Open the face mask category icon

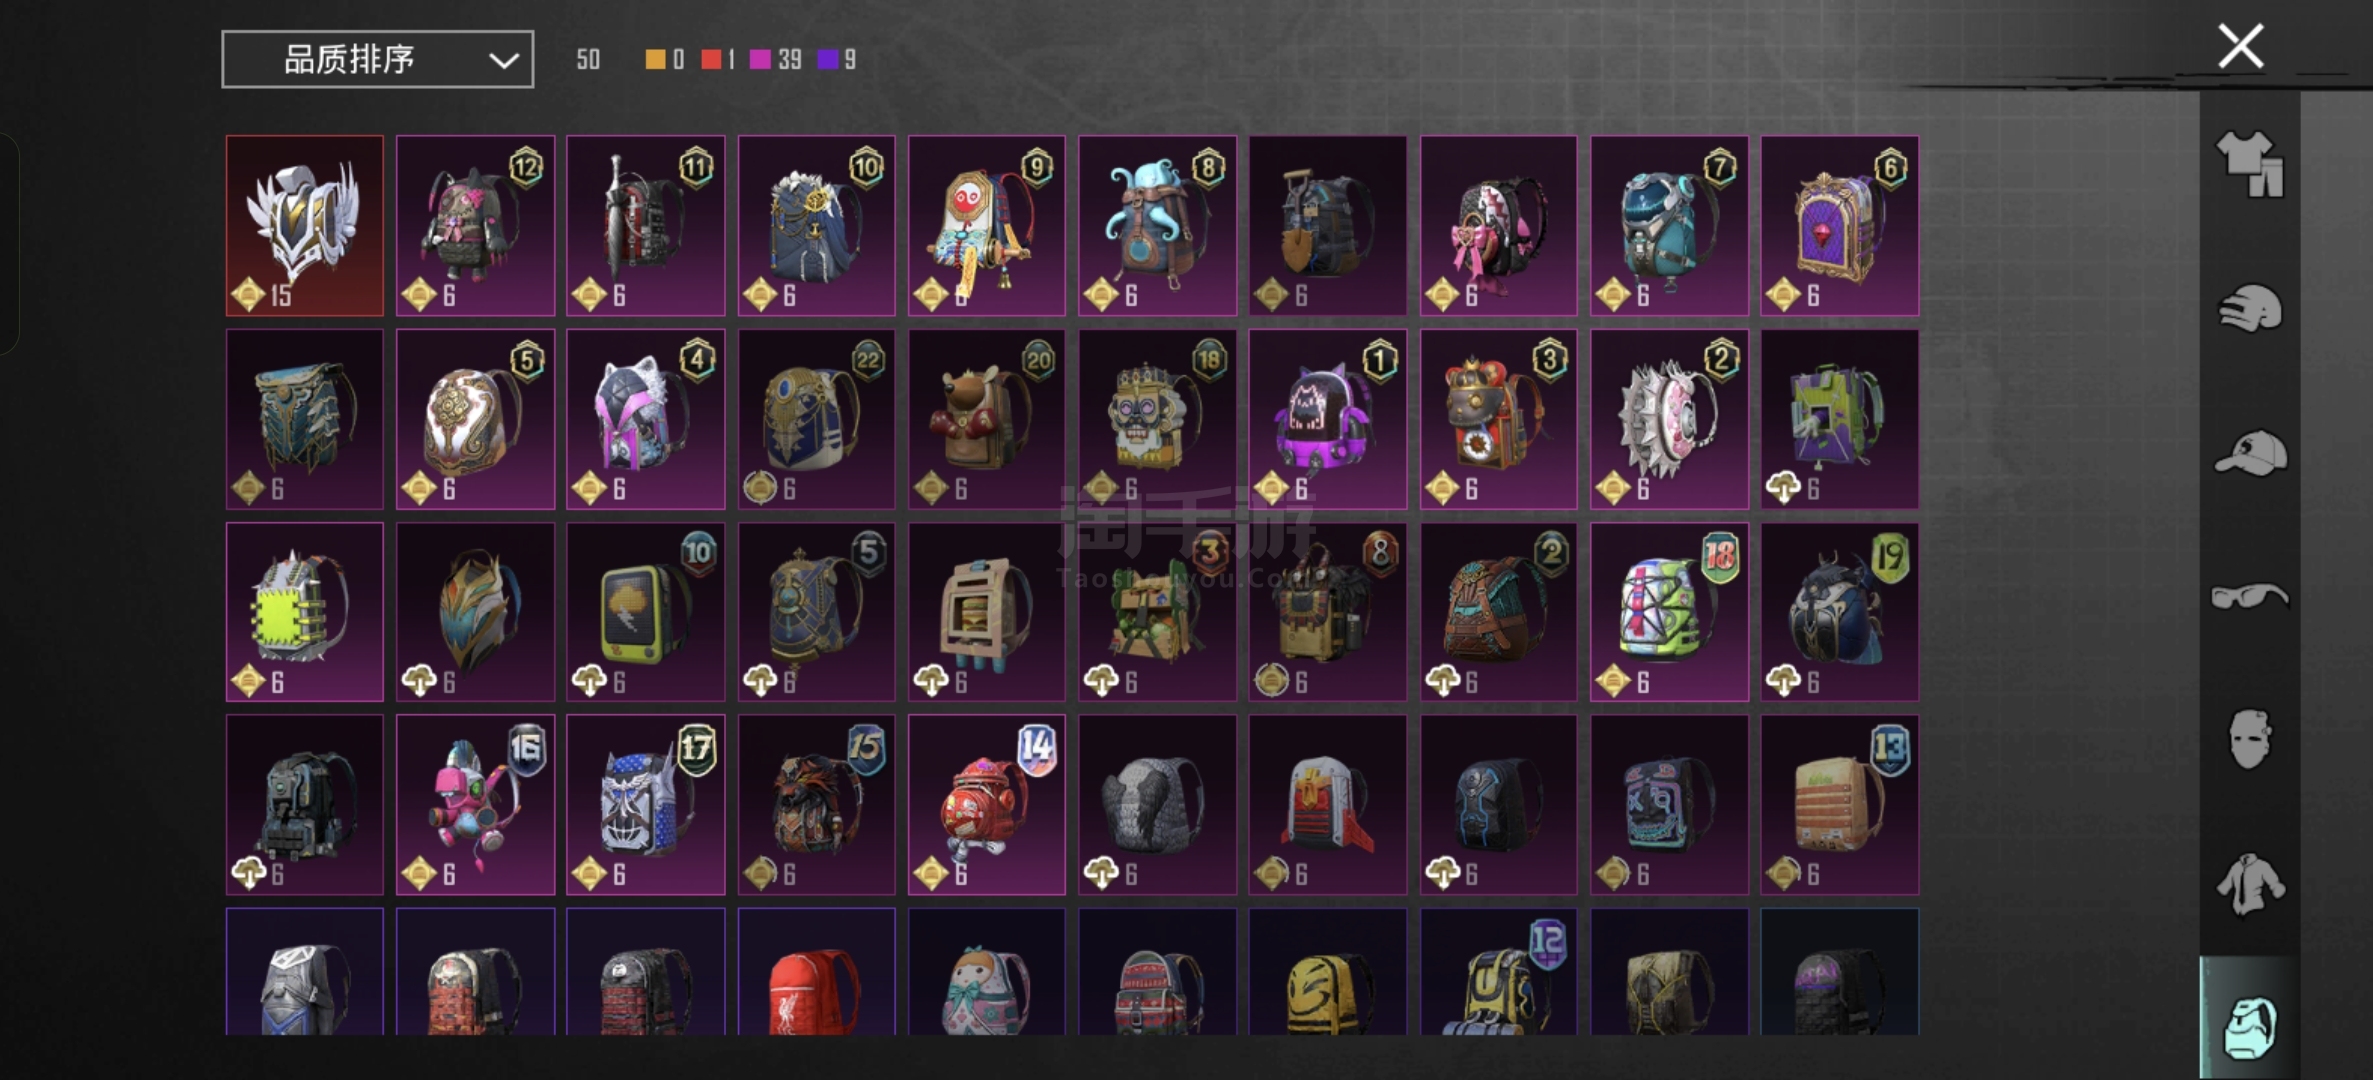click(x=2250, y=739)
